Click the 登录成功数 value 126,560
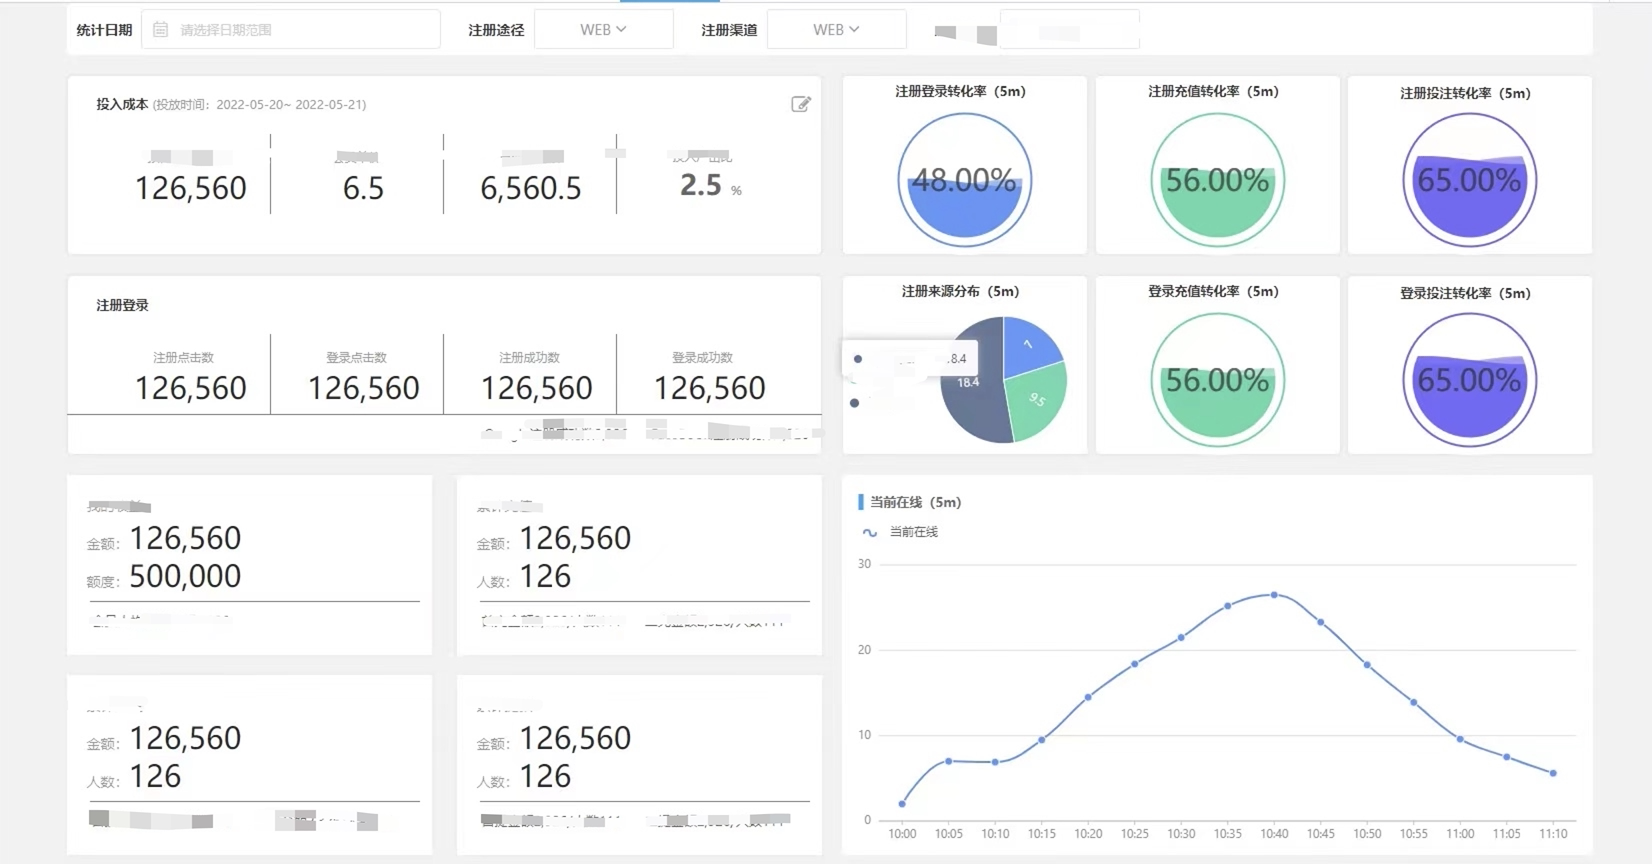Viewport: 1652px width, 864px height. 710,388
